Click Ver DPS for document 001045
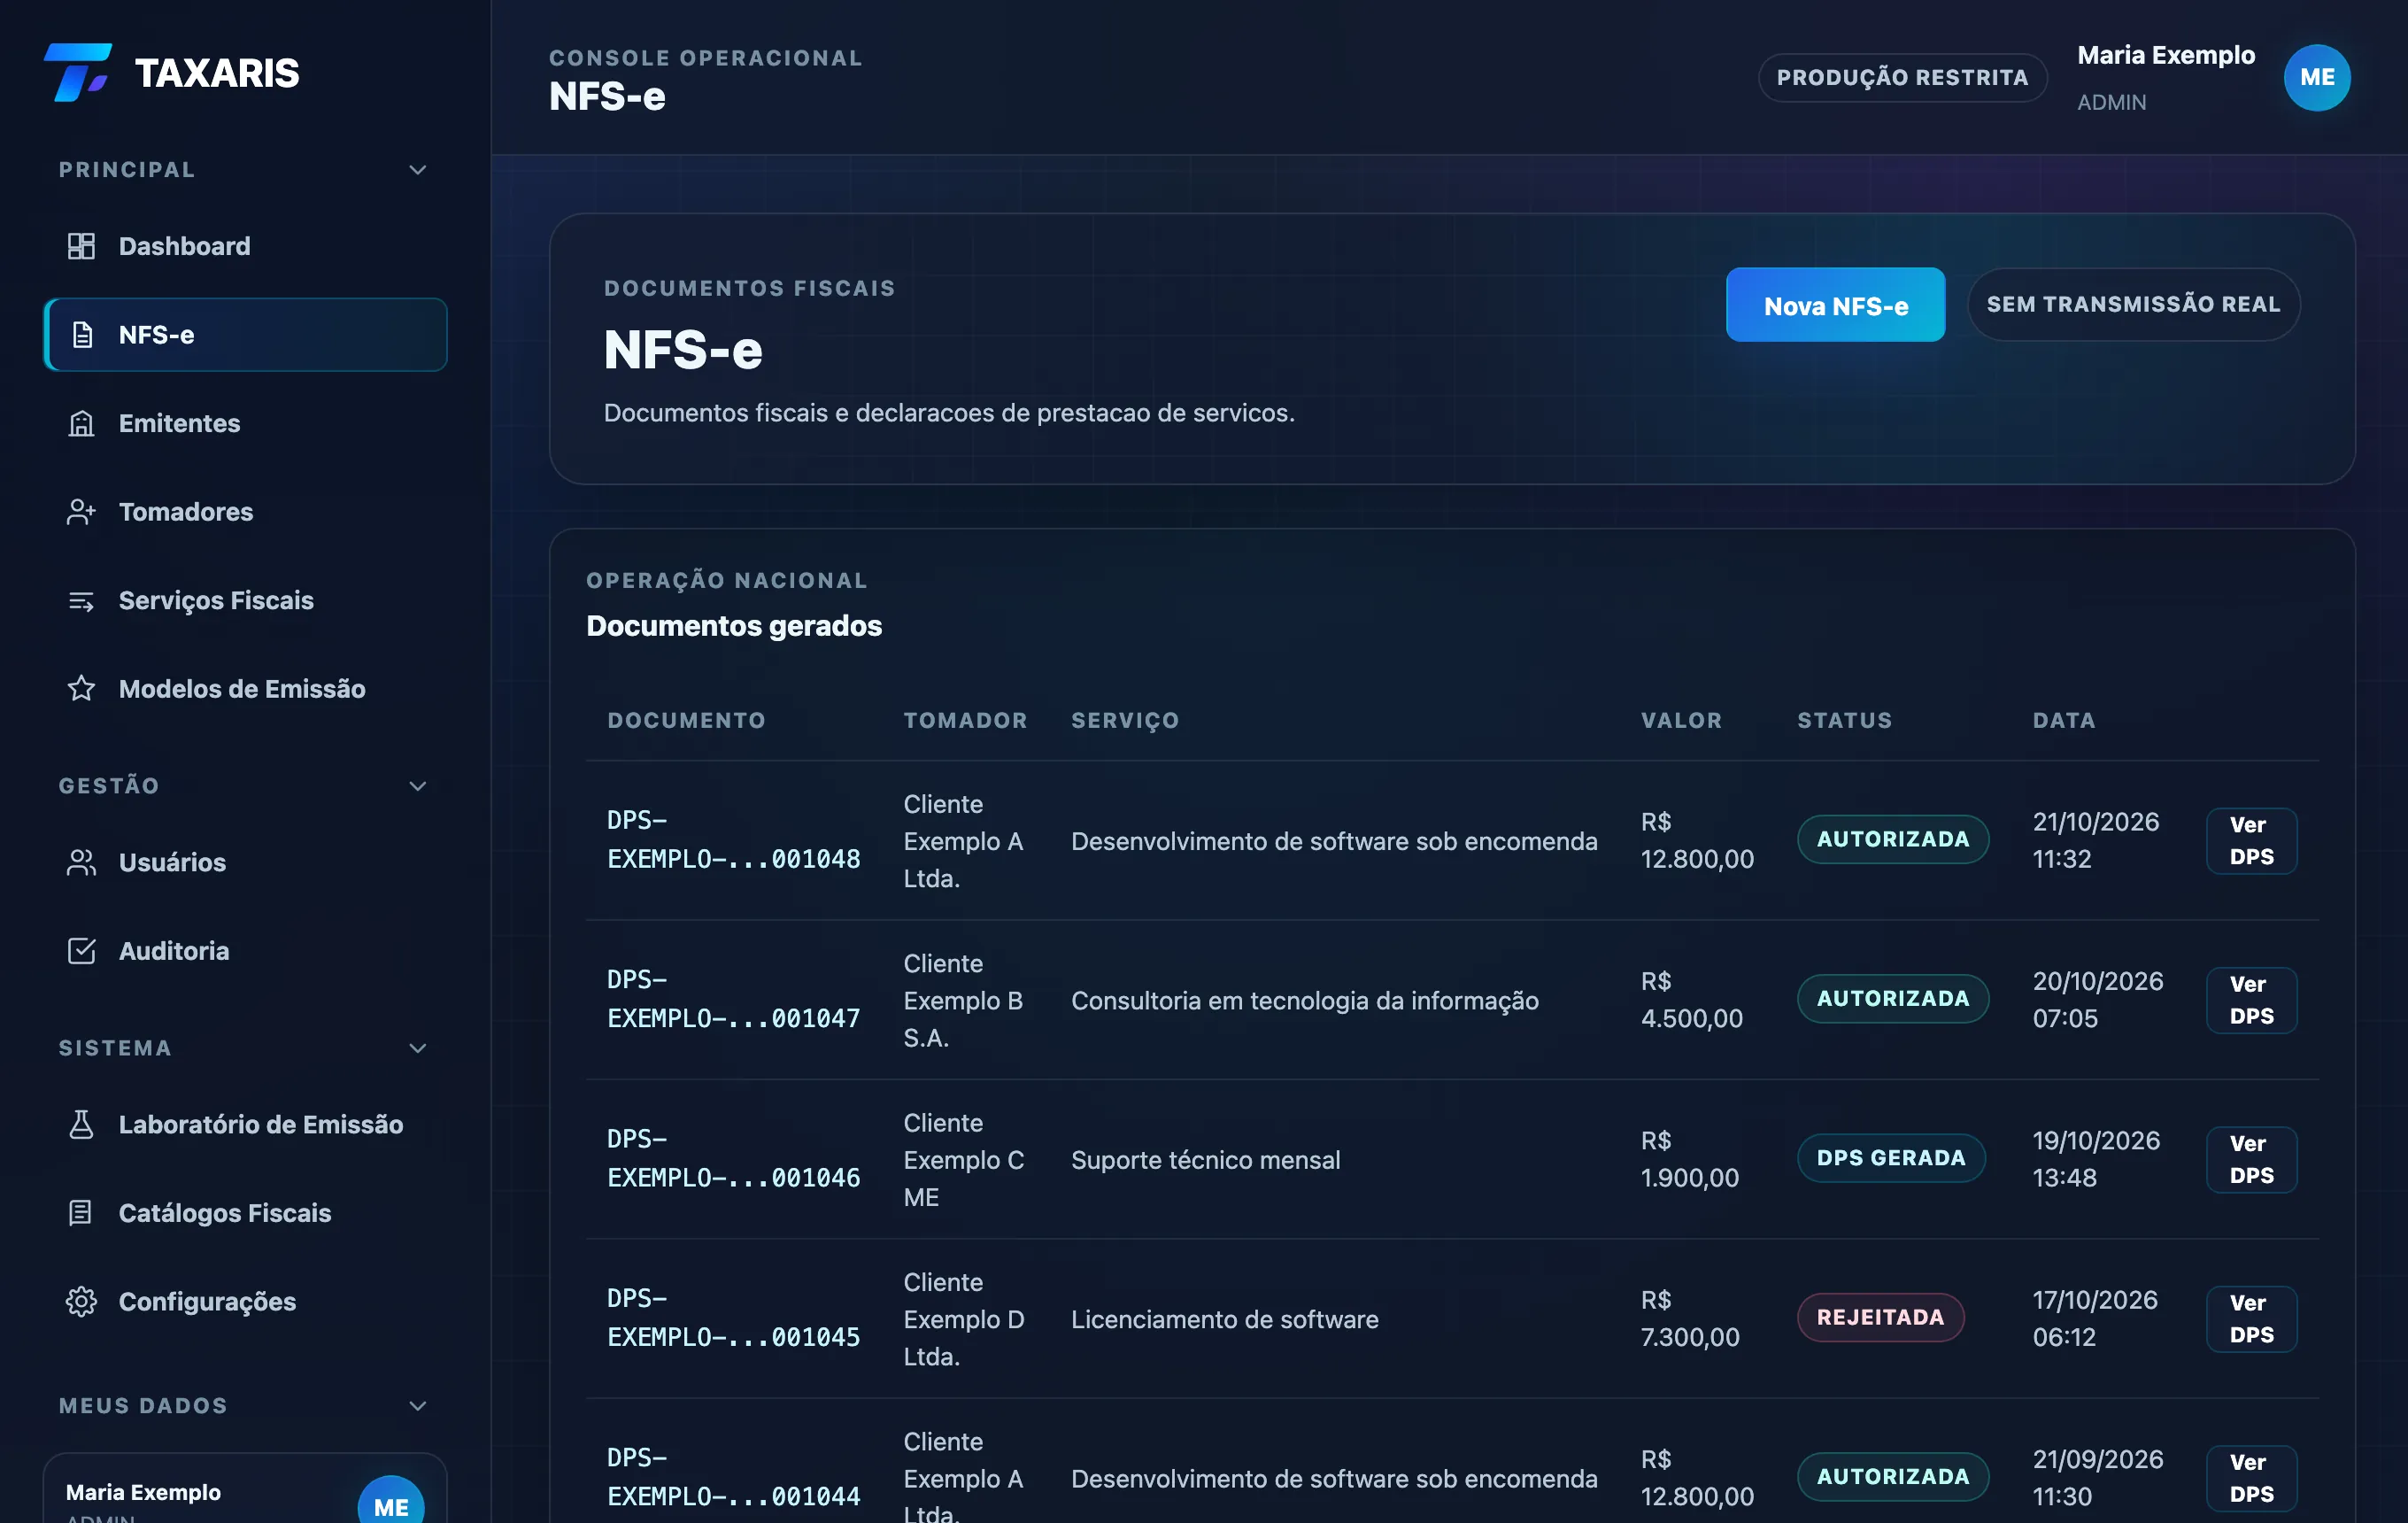The width and height of the screenshot is (2408, 1523). point(2251,1319)
